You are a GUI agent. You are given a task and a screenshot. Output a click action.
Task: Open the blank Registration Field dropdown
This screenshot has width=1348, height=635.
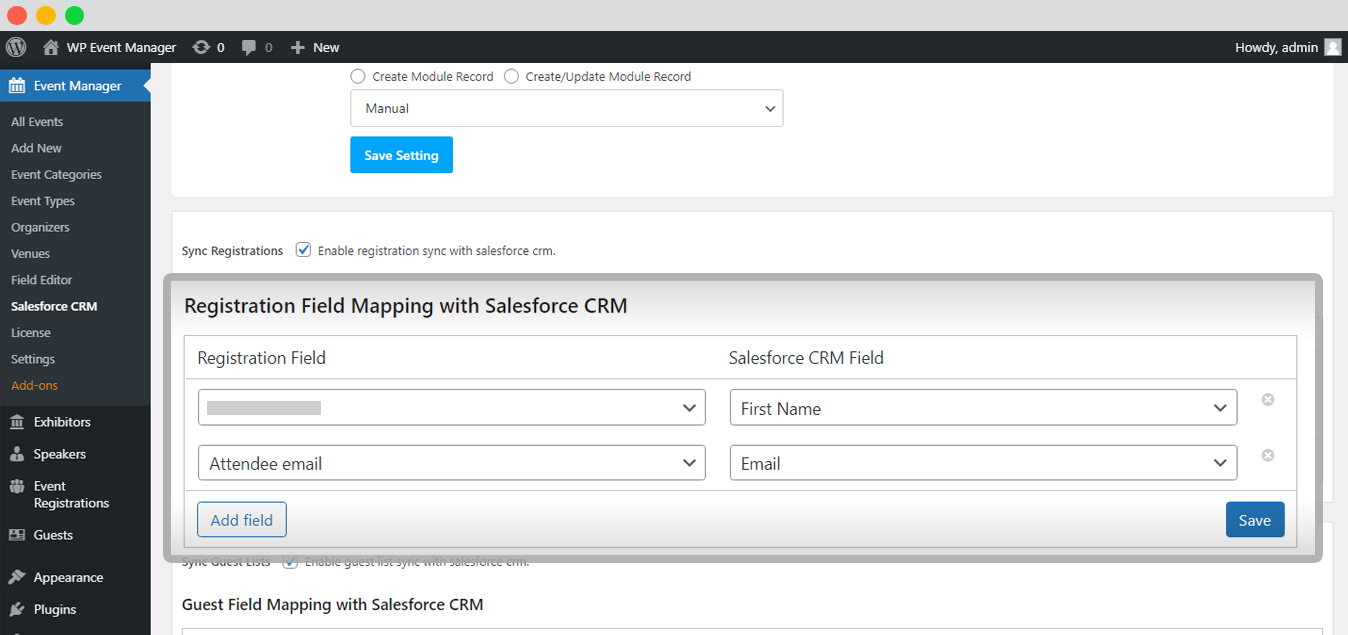point(452,408)
